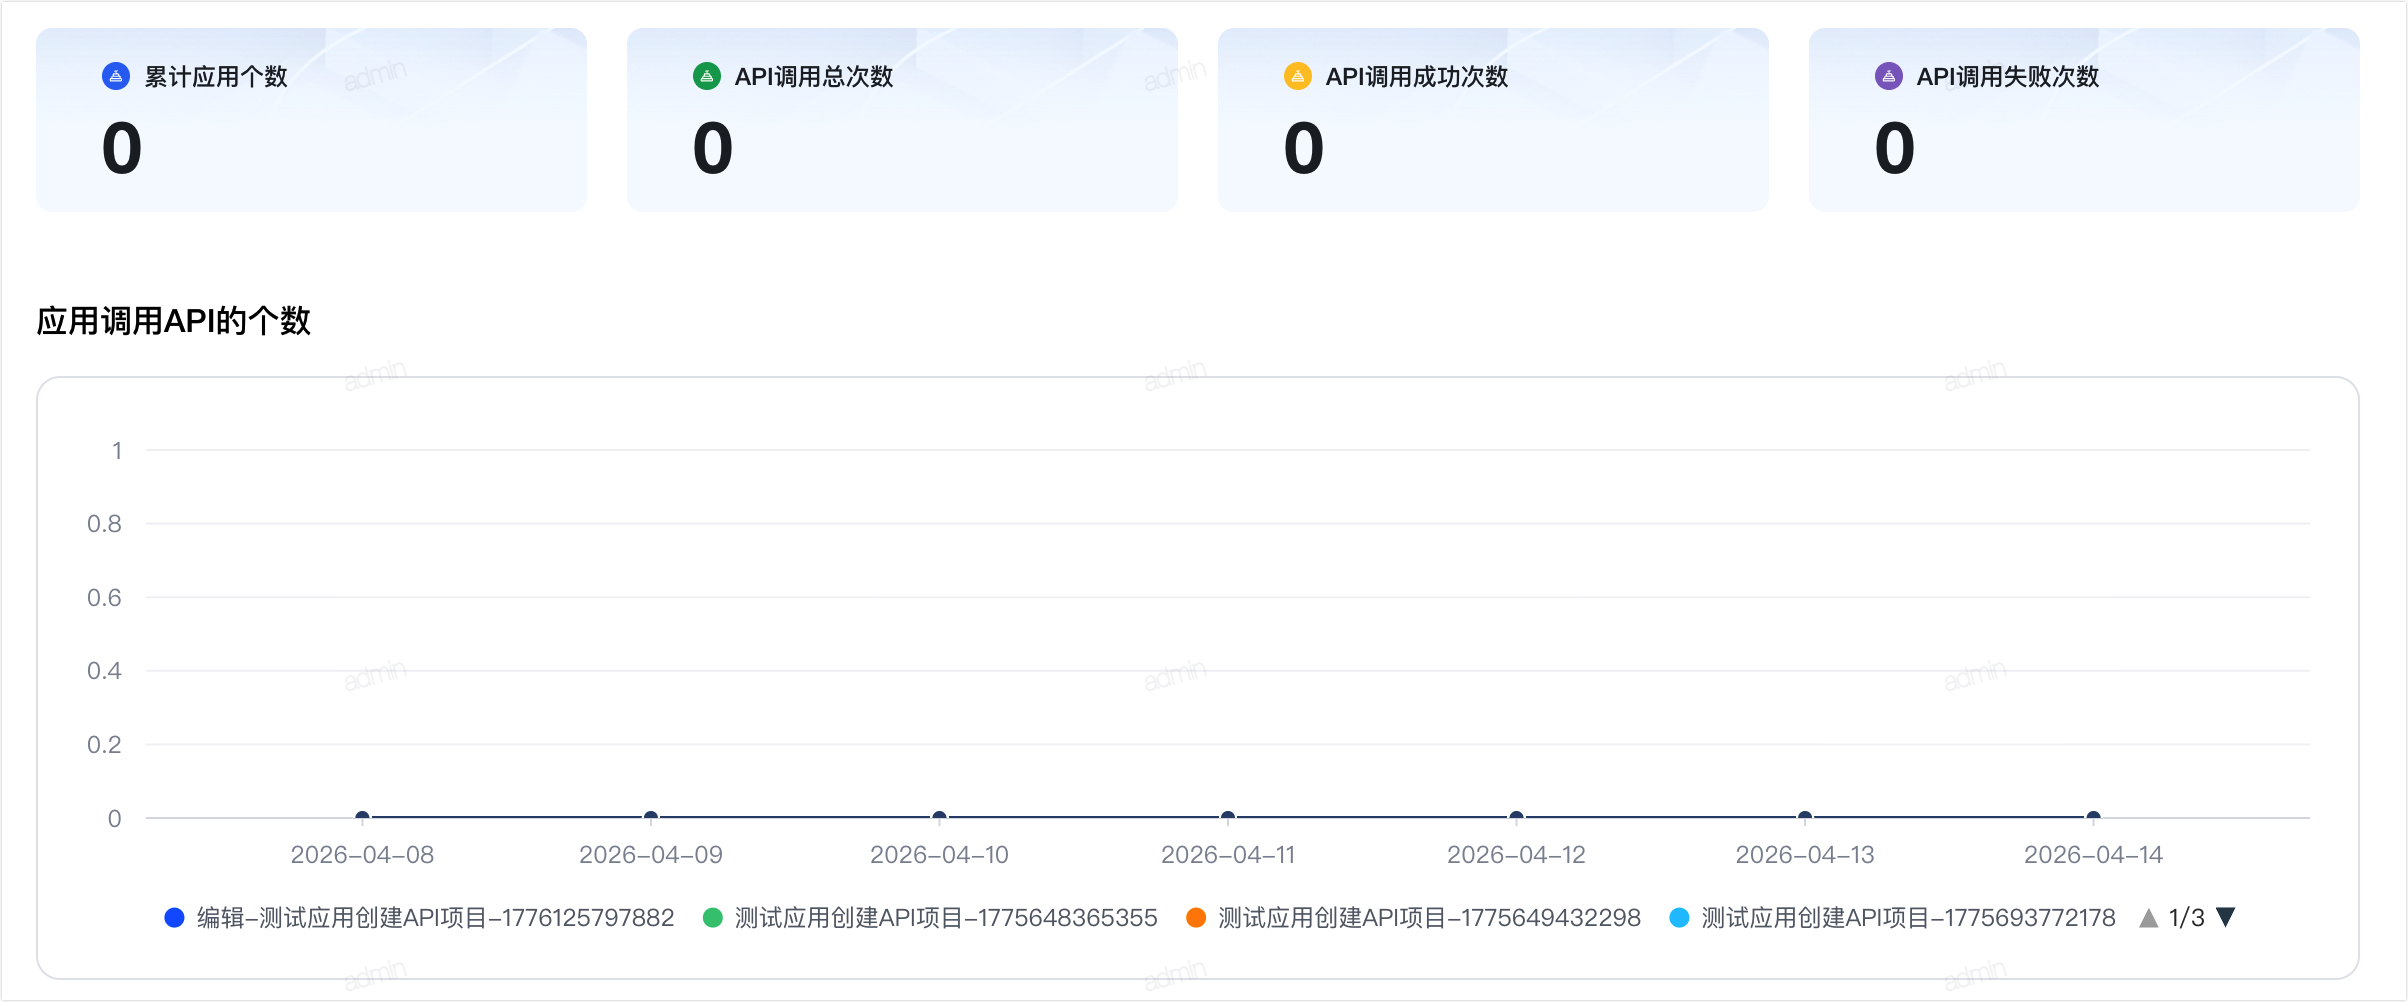The width and height of the screenshot is (2408, 1002).
Task: Click the yellow icon beside API调用成功次数
Action: (1298, 76)
